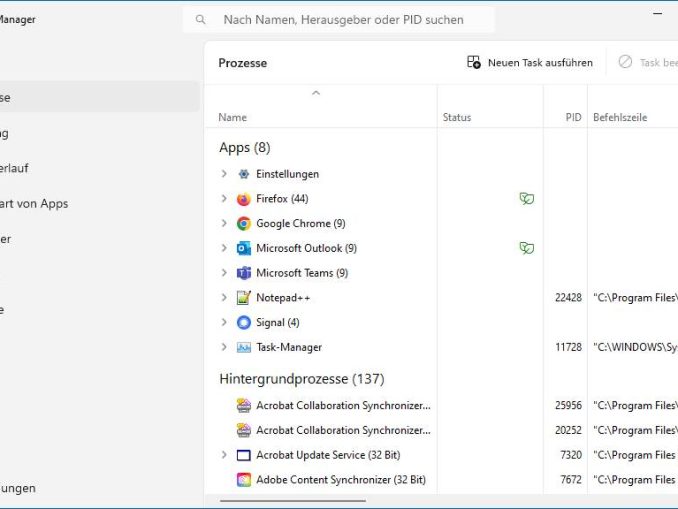Sort by the Status column header
This screenshot has width=678, height=509.
457,117
